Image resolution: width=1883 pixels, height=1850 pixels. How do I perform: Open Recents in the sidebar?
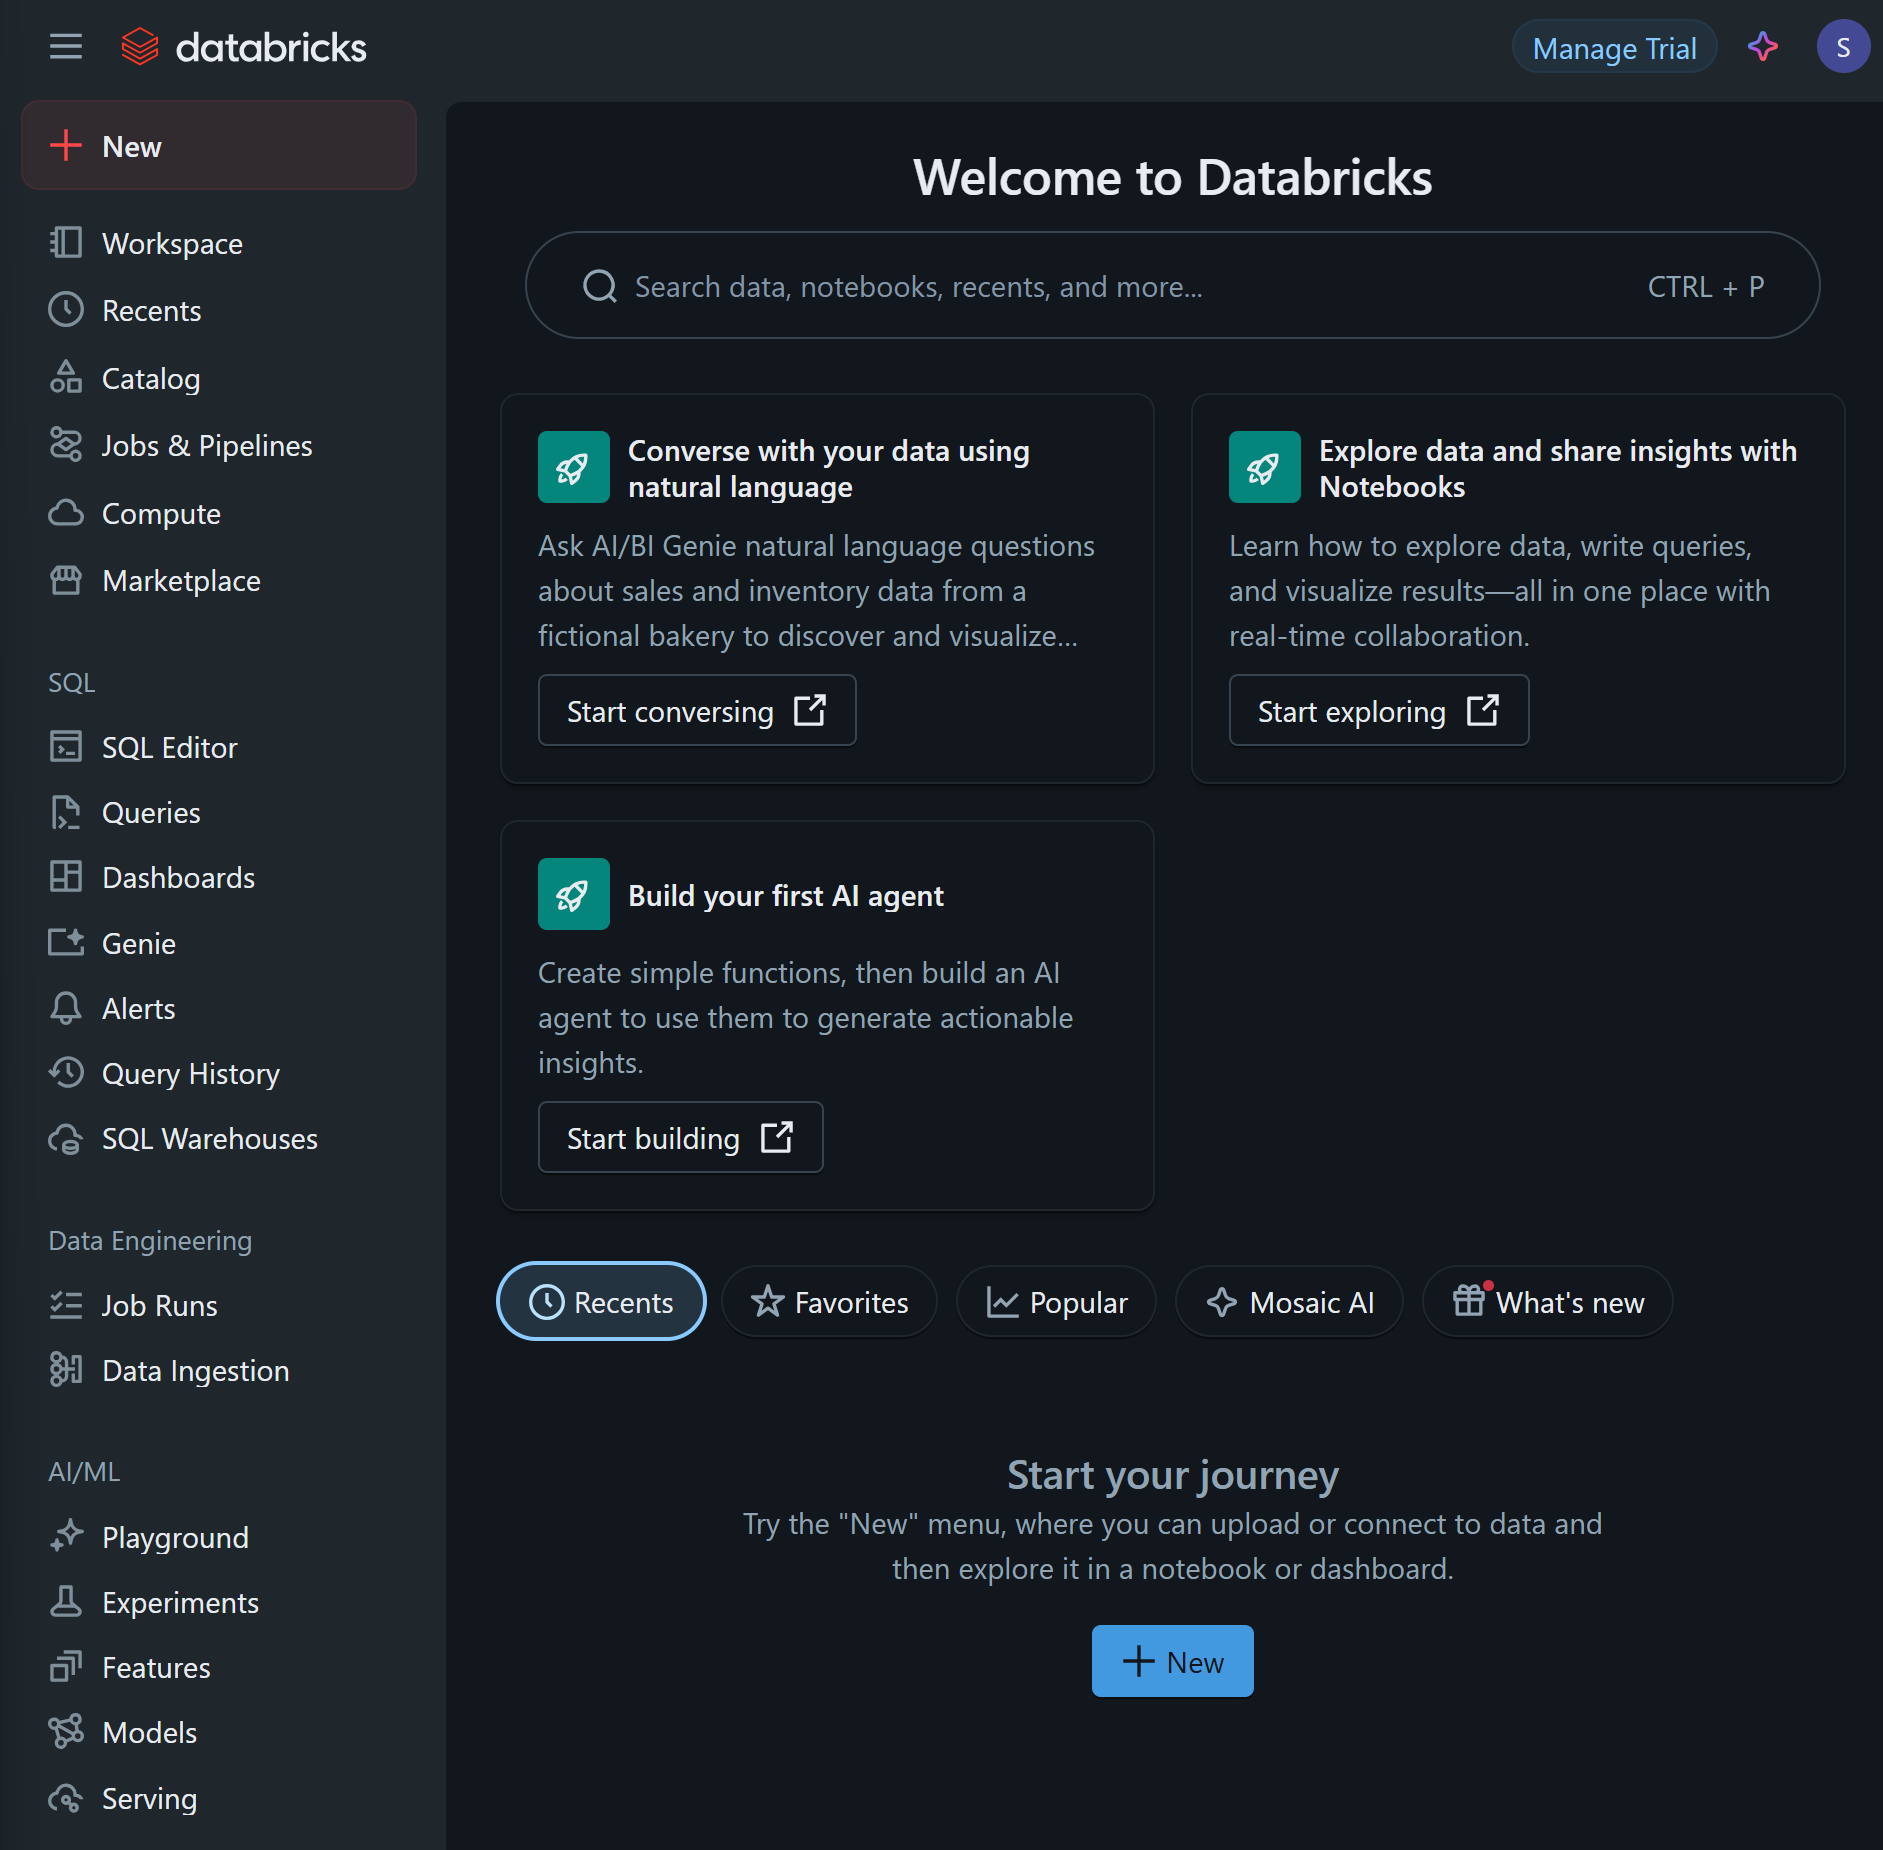pos(219,310)
